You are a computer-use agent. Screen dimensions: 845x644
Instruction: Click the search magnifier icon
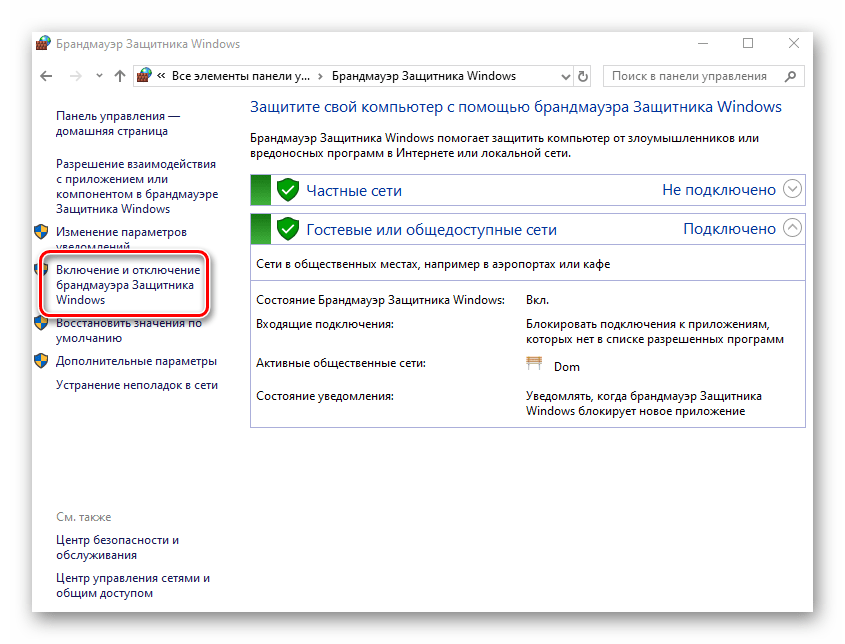point(790,76)
